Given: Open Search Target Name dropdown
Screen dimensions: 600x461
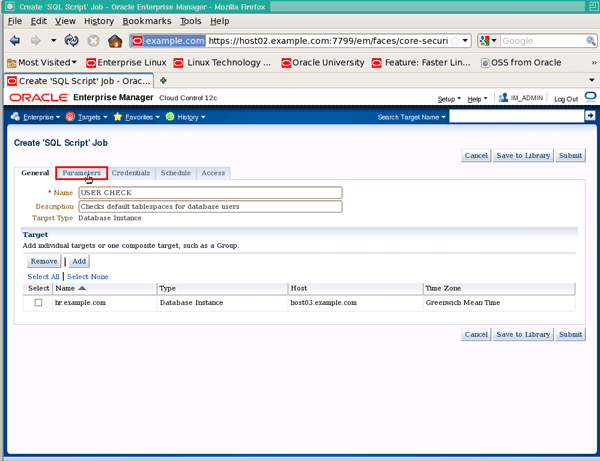Looking at the screenshot, I should click(411, 117).
